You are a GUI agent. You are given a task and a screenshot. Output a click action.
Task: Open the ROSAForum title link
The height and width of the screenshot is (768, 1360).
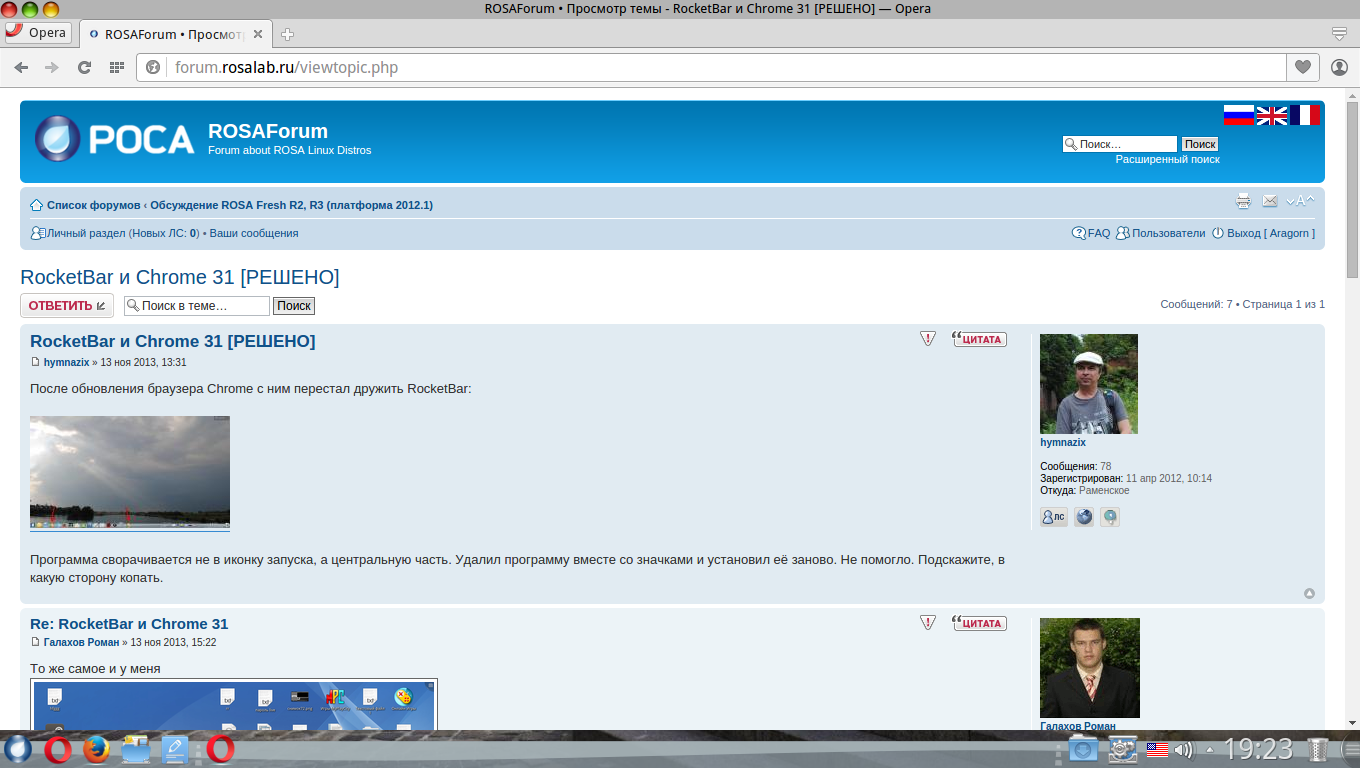pyautogui.click(x=268, y=131)
